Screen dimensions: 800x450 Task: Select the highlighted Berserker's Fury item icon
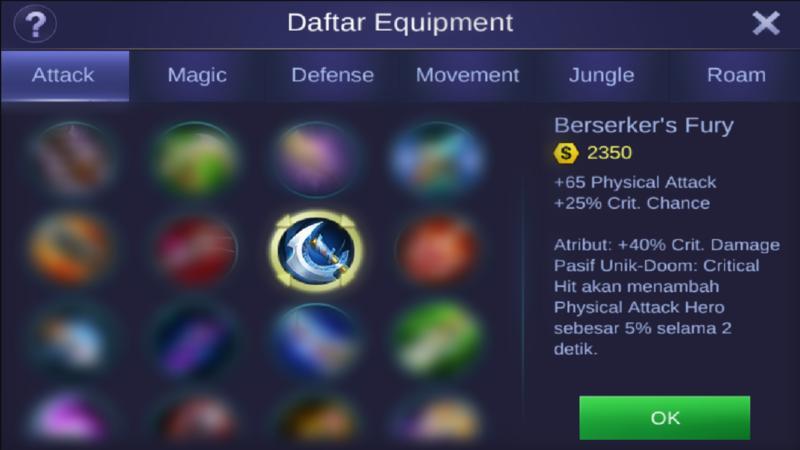(x=316, y=250)
